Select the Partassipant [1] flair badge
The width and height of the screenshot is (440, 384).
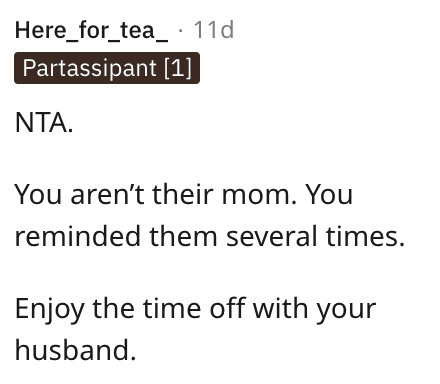click(x=107, y=68)
